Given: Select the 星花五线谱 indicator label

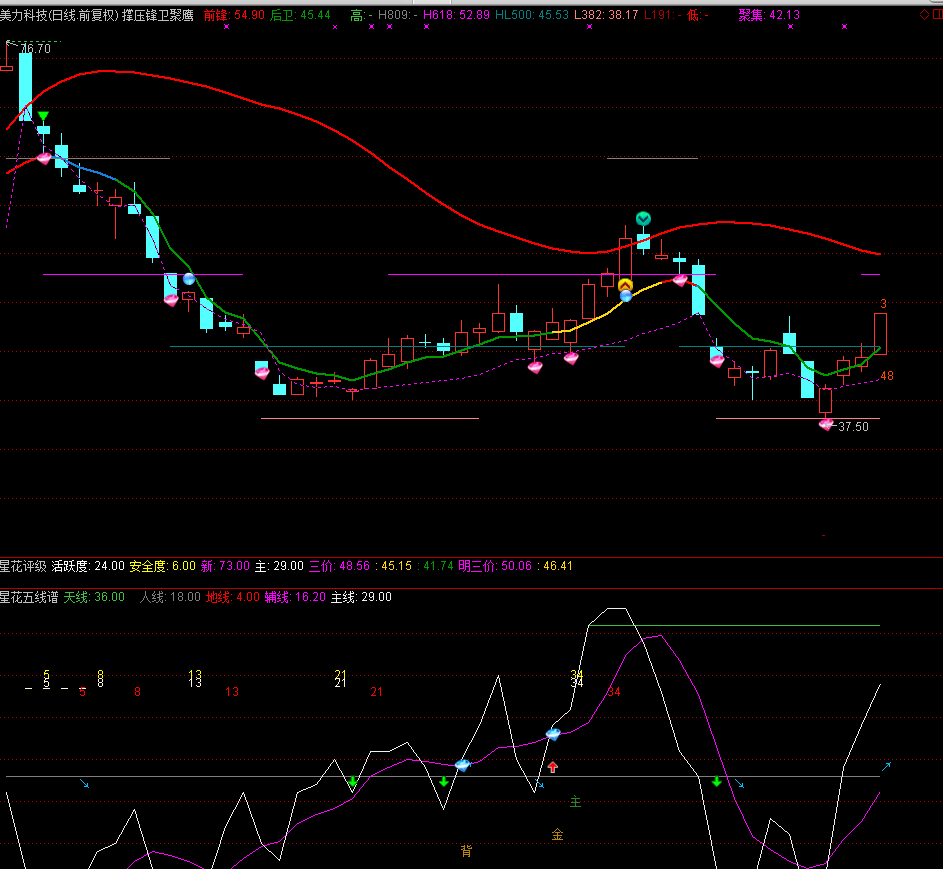Looking at the screenshot, I should (30, 597).
